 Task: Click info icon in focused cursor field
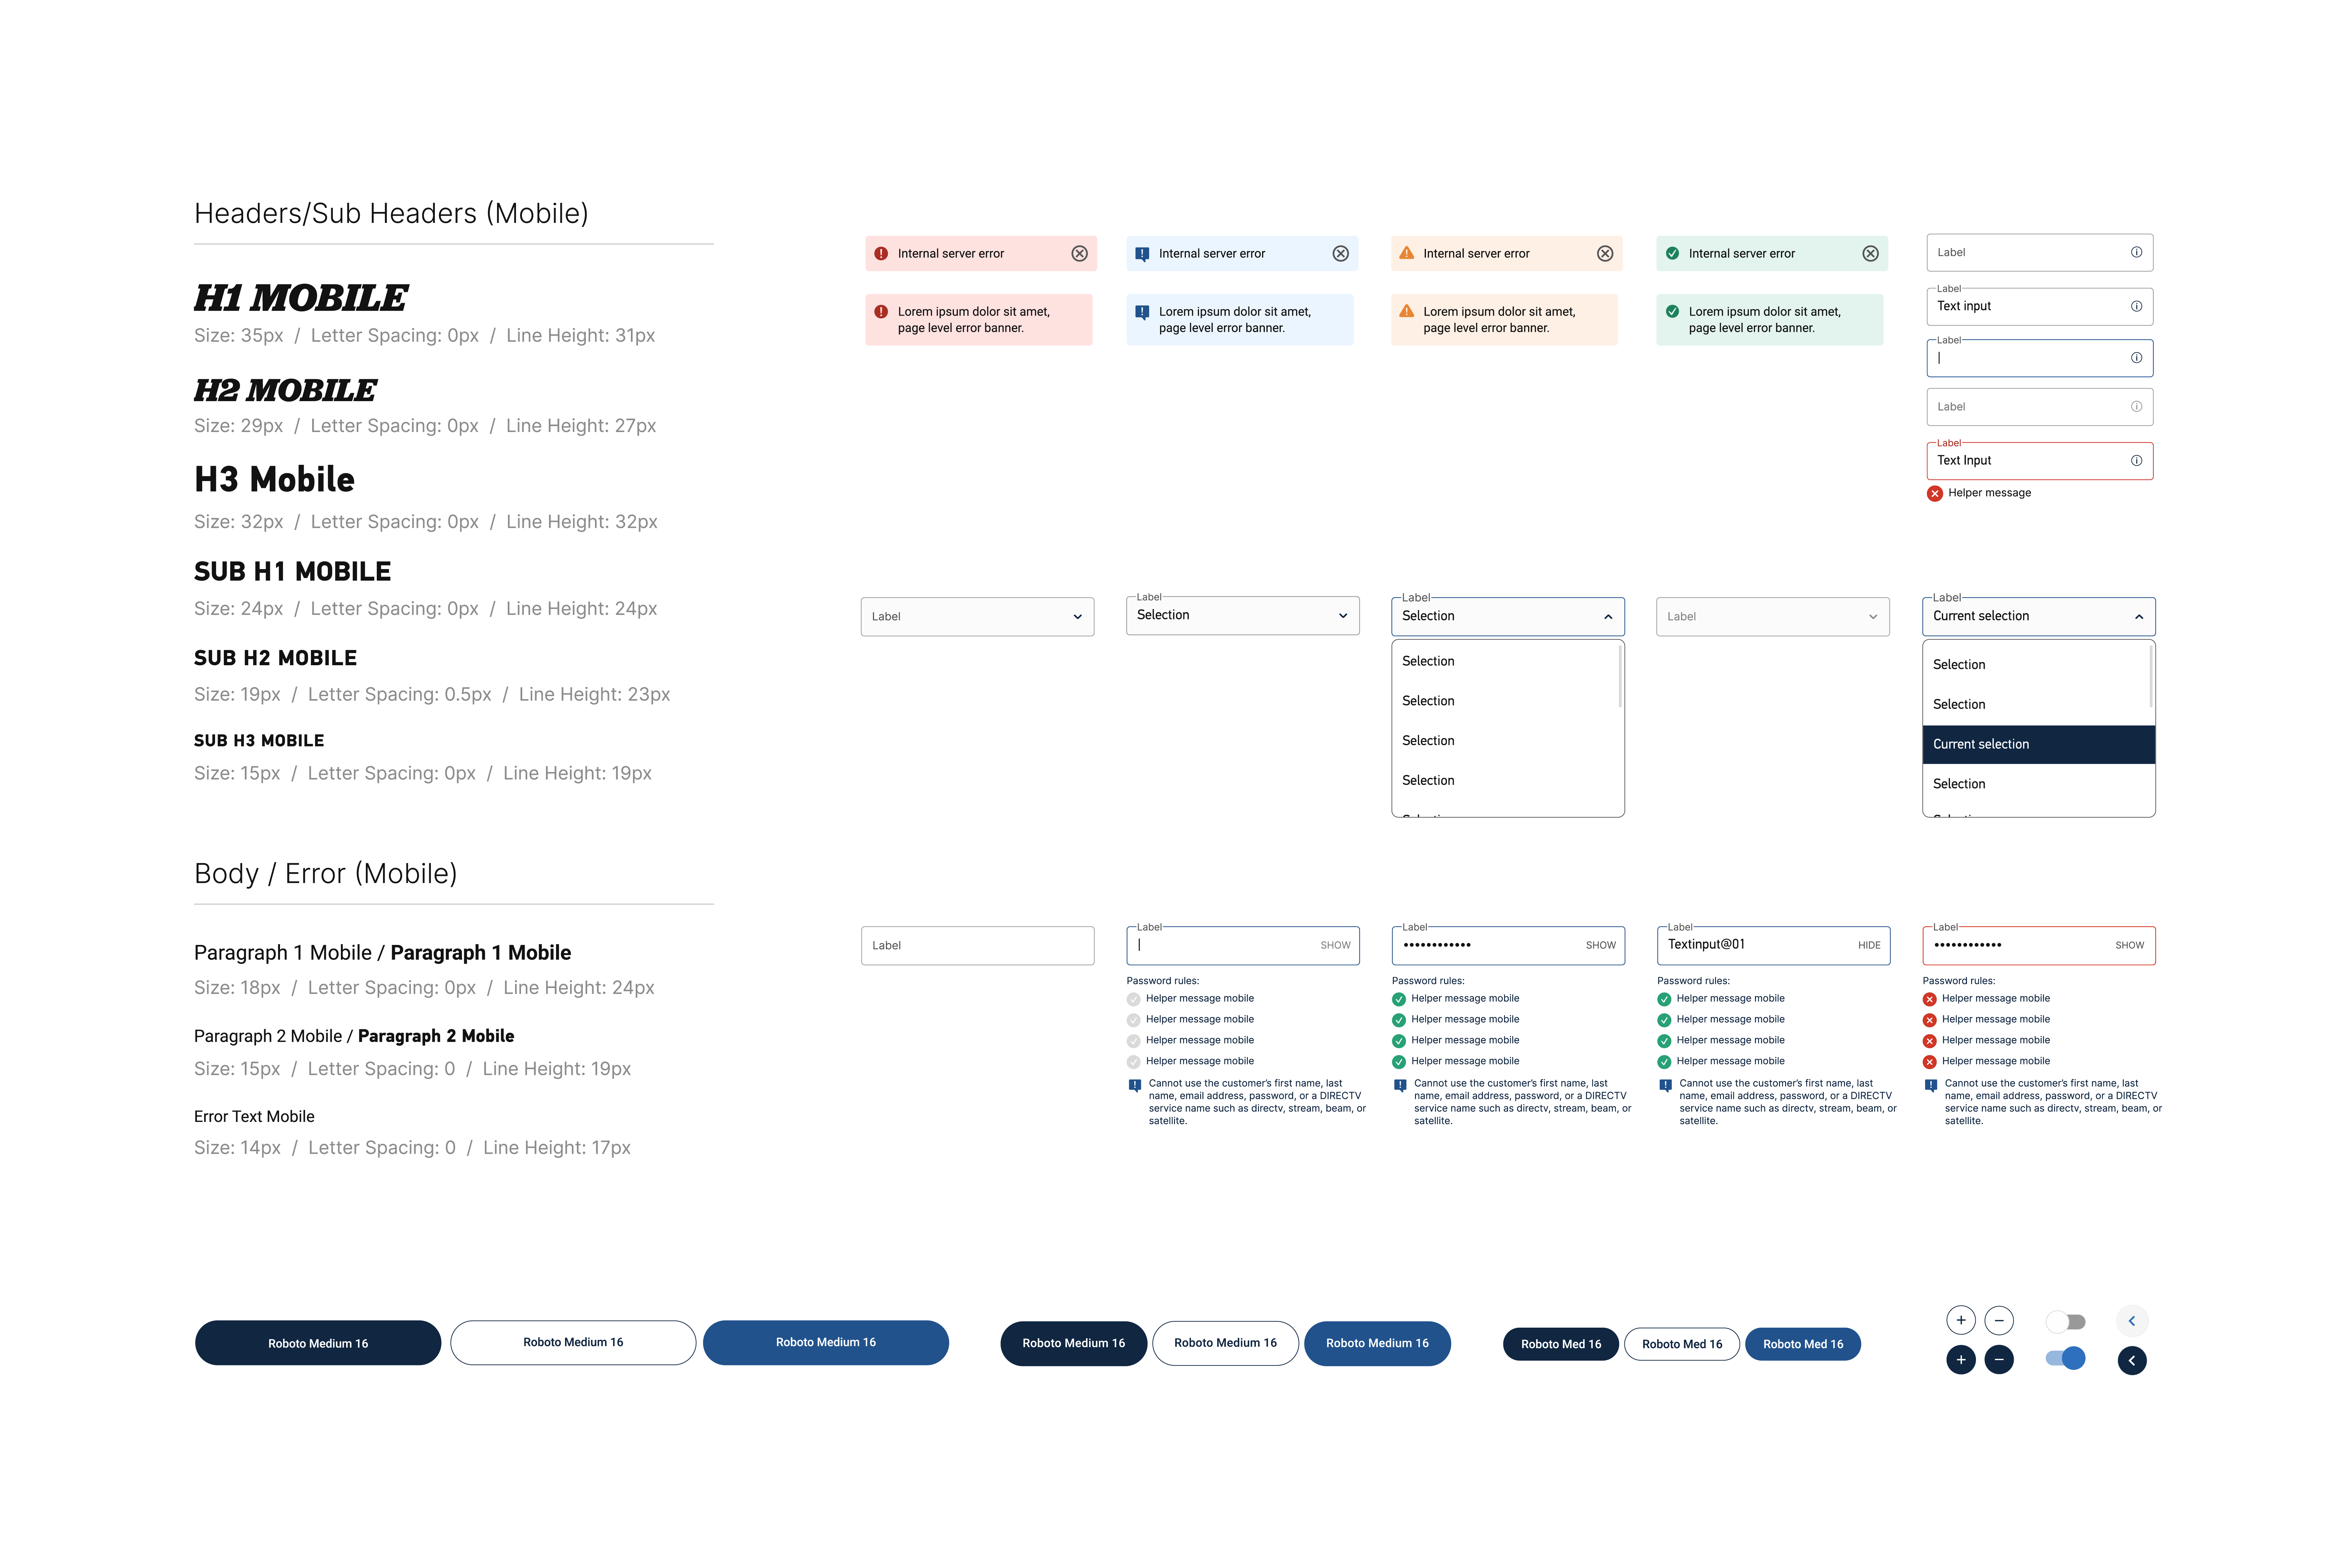(2136, 358)
